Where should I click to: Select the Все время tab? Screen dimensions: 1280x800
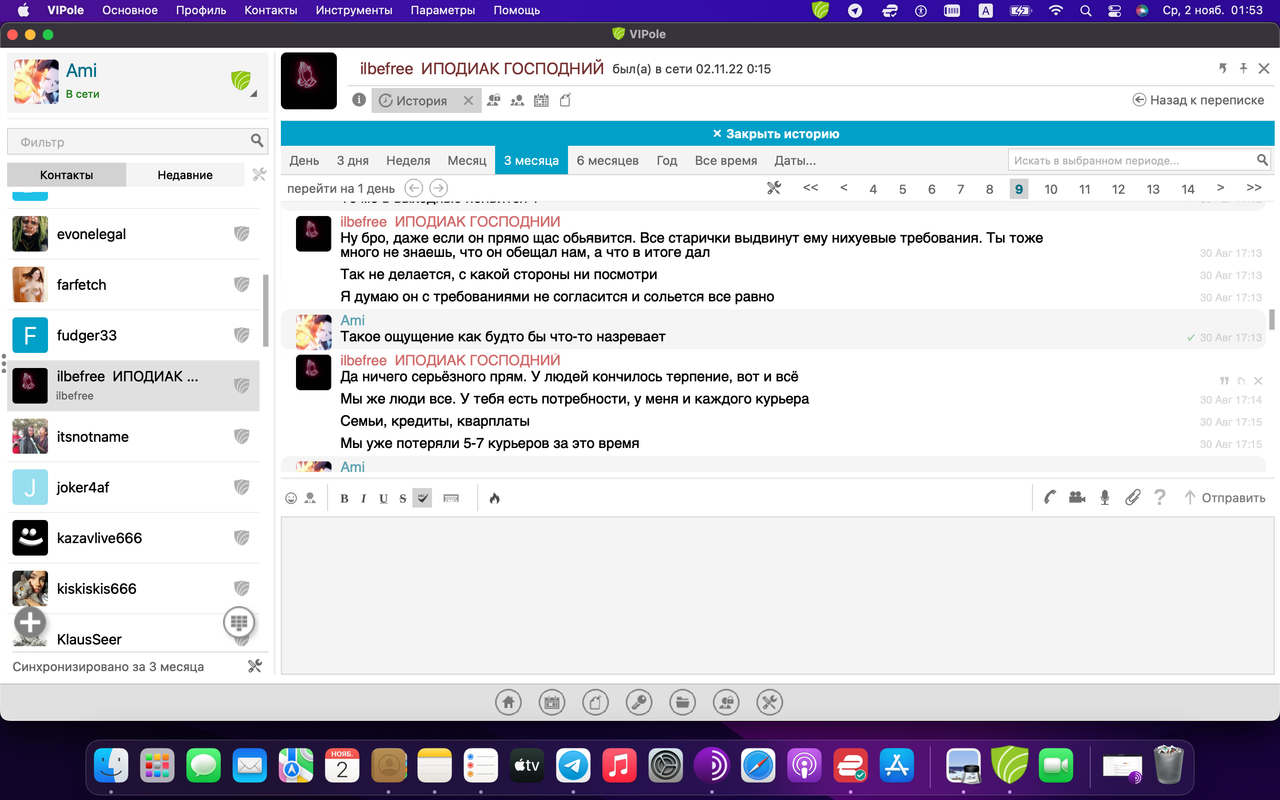726,160
